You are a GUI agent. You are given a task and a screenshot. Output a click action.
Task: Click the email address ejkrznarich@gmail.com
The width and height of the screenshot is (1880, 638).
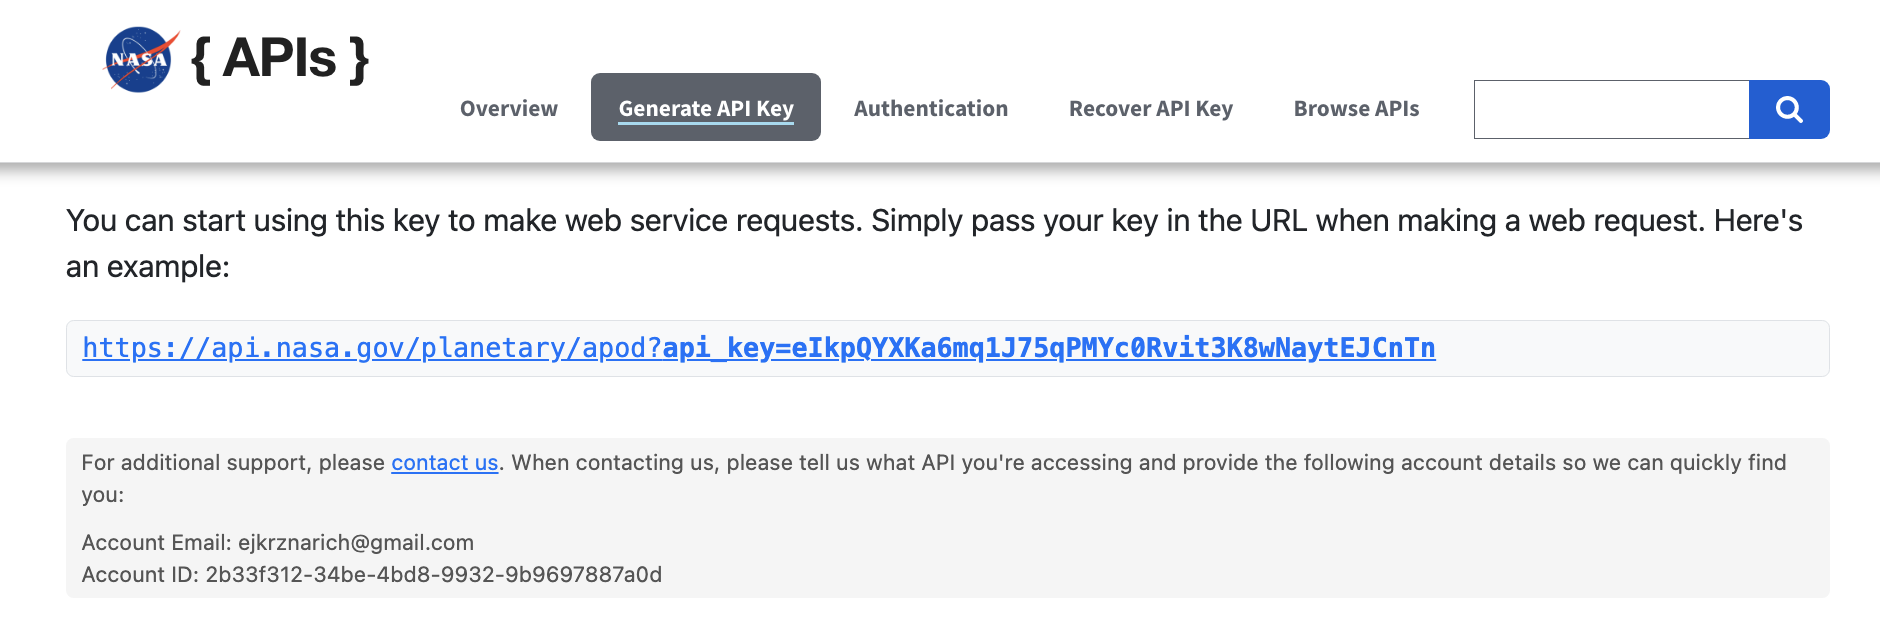click(356, 543)
